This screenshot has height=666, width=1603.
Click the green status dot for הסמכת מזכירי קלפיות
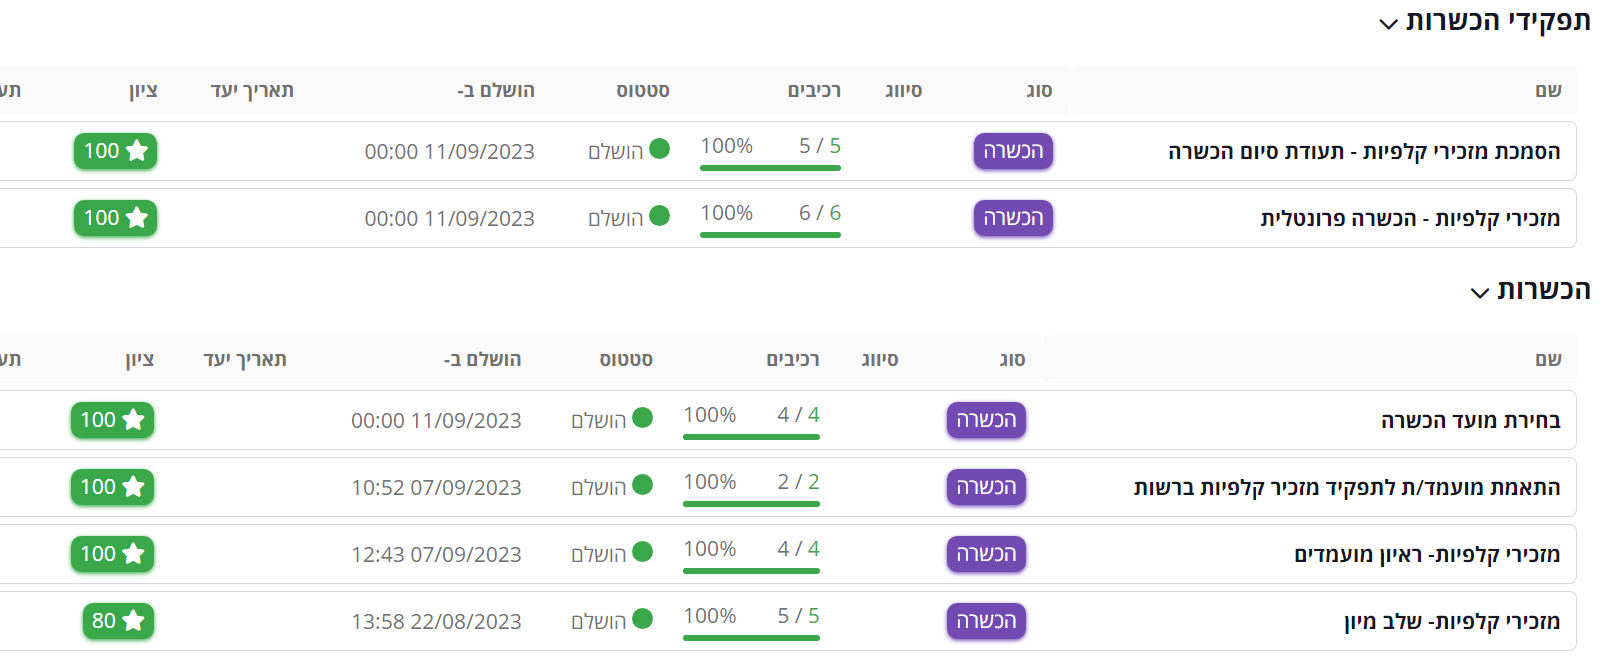tap(659, 149)
